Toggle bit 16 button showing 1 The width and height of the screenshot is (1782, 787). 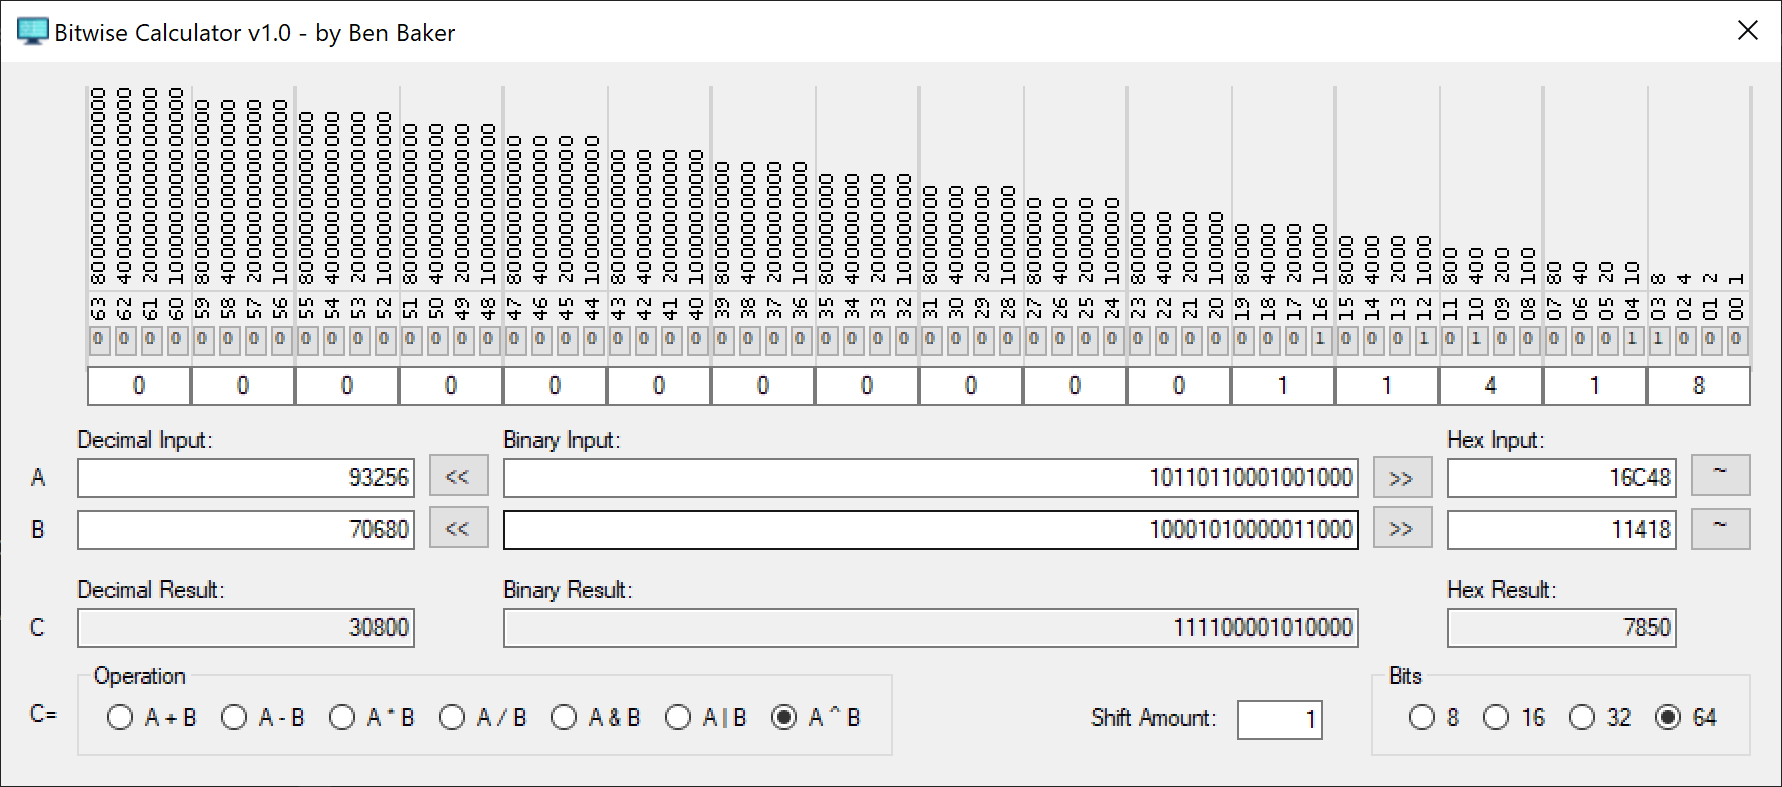click(1320, 340)
